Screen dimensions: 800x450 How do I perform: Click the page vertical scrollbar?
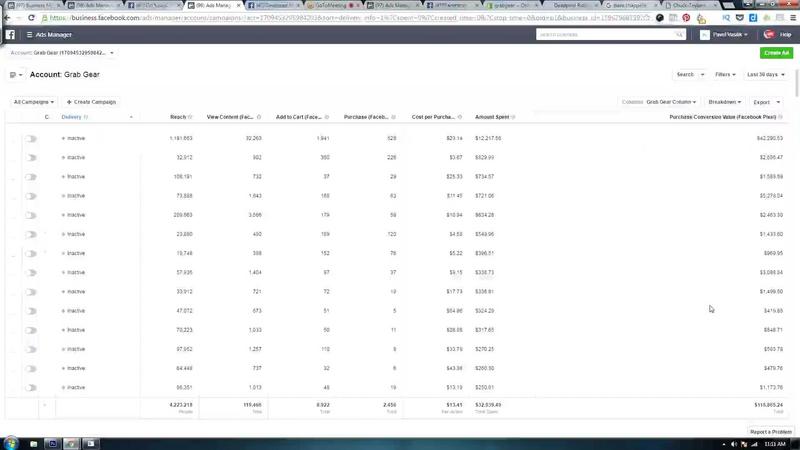pyautogui.click(x=797, y=82)
